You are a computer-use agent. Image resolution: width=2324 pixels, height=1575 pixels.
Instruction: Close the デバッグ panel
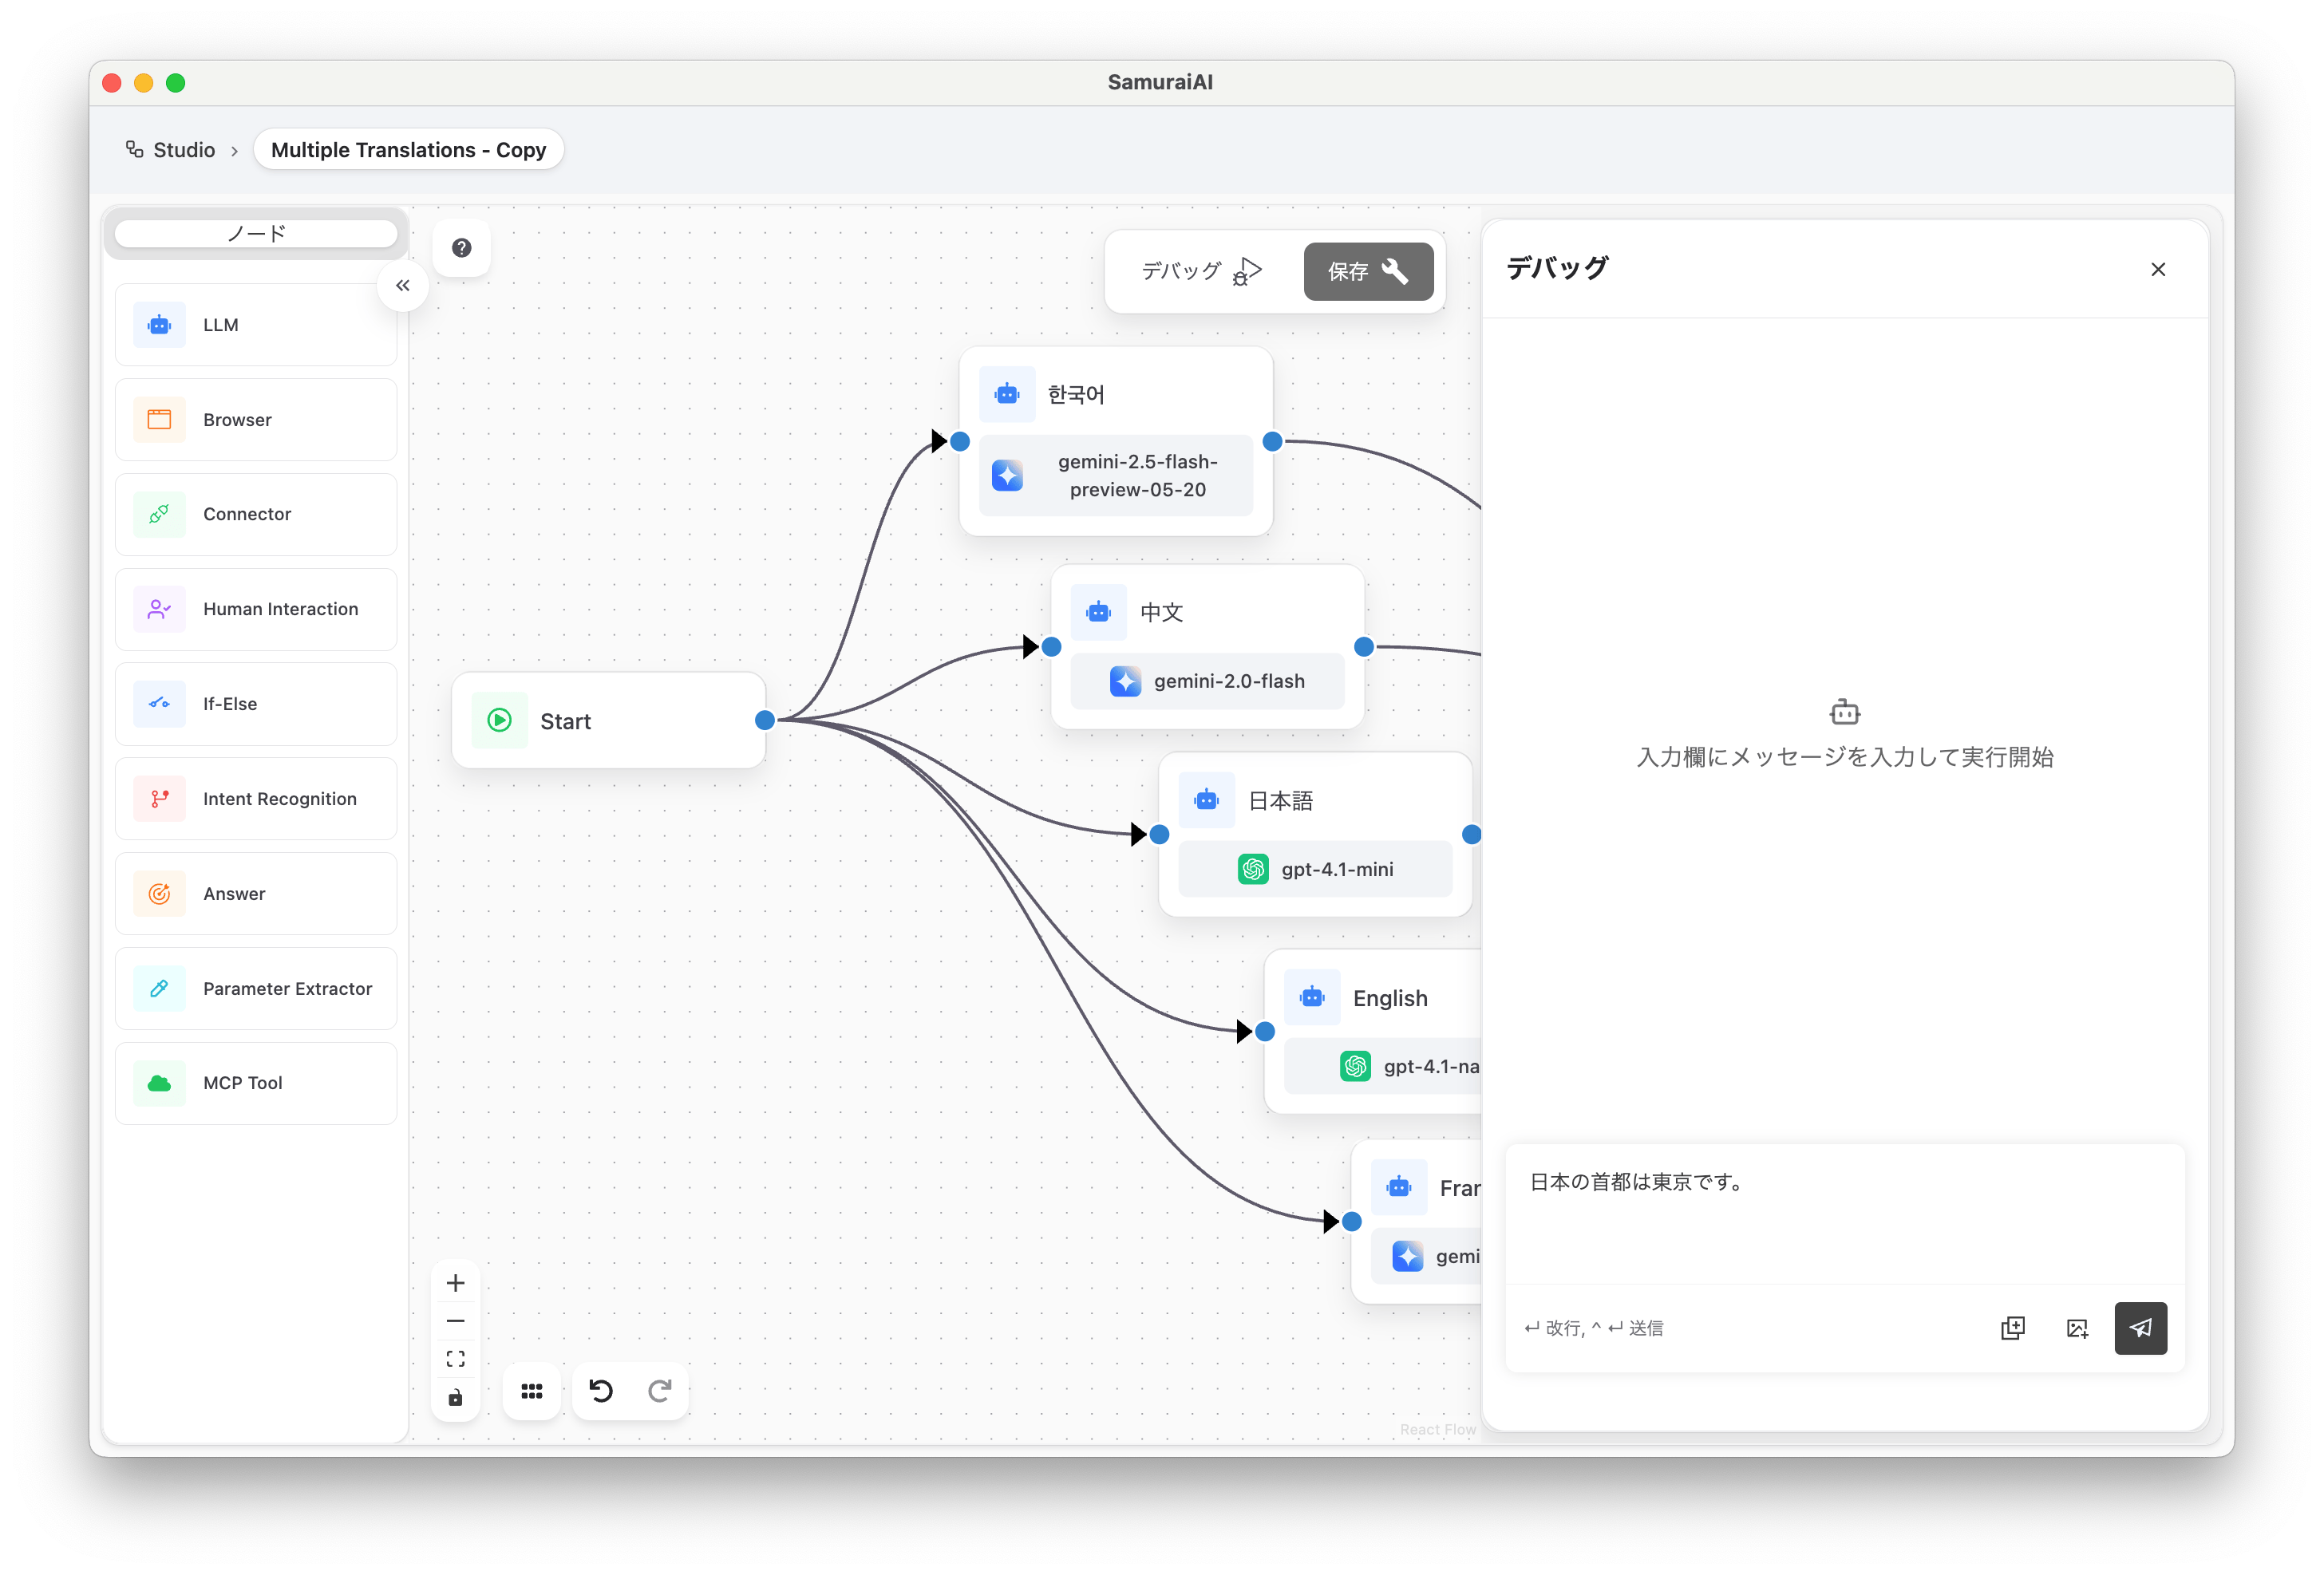[2158, 269]
